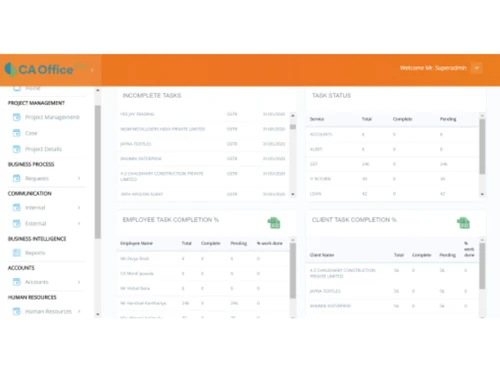The image size is (500, 375).
Task: Click Task Status scrollbar thumb
Action: 482,147
